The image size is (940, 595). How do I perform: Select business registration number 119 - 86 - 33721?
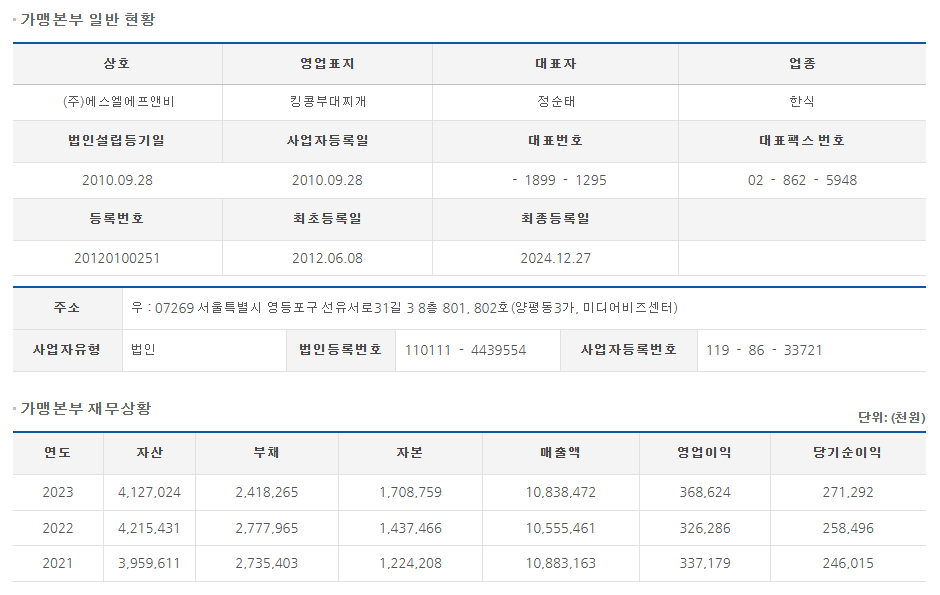point(764,350)
